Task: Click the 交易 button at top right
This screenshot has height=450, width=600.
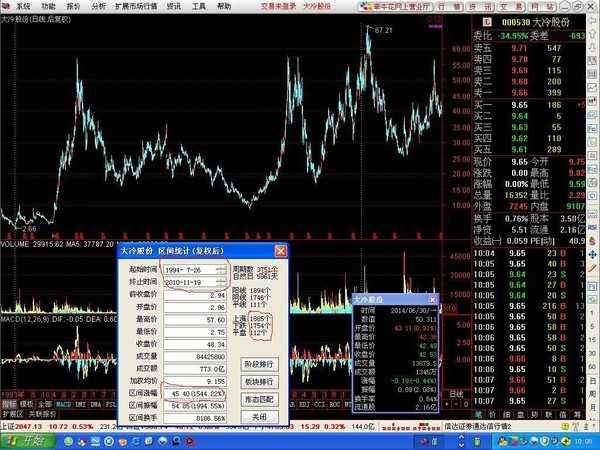Action: (512, 6)
